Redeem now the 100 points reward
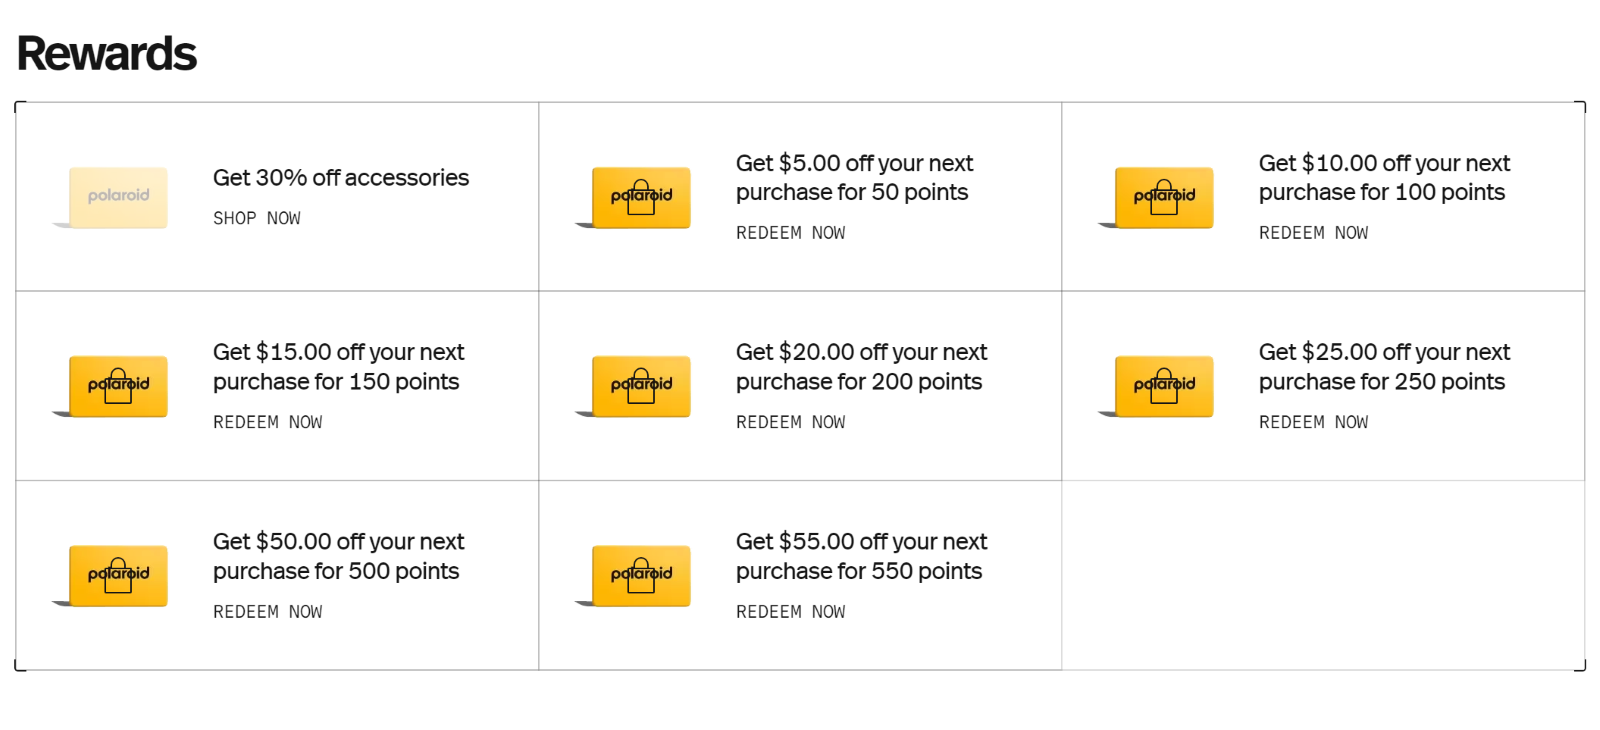Image resolution: width=1600 pixels, height=730 pixels. click(x=1314, y=233)
